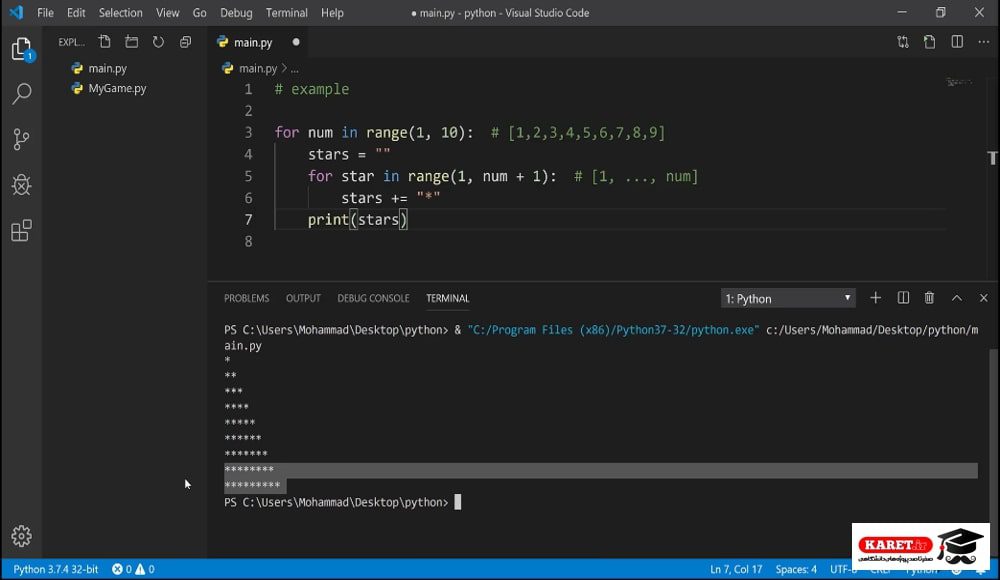Refresh the Explorer file list
This screenshot has width=1000, height=580.
pos(158,42)
